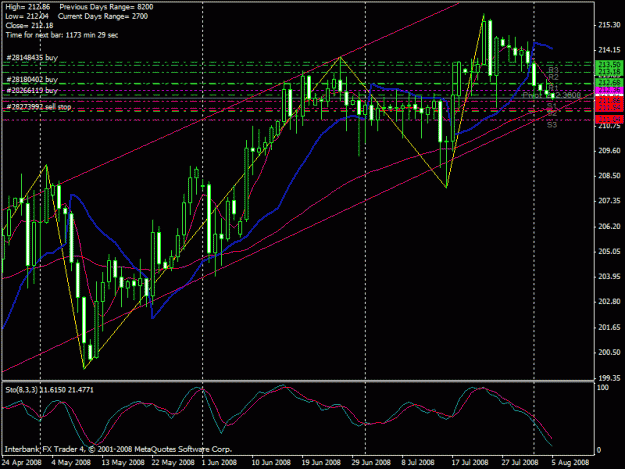Click the 'Sto(8,3,3)' stochastic indicator label
Image resolution: width=625 pixels, height=469 pixels.
coord(49,390)
